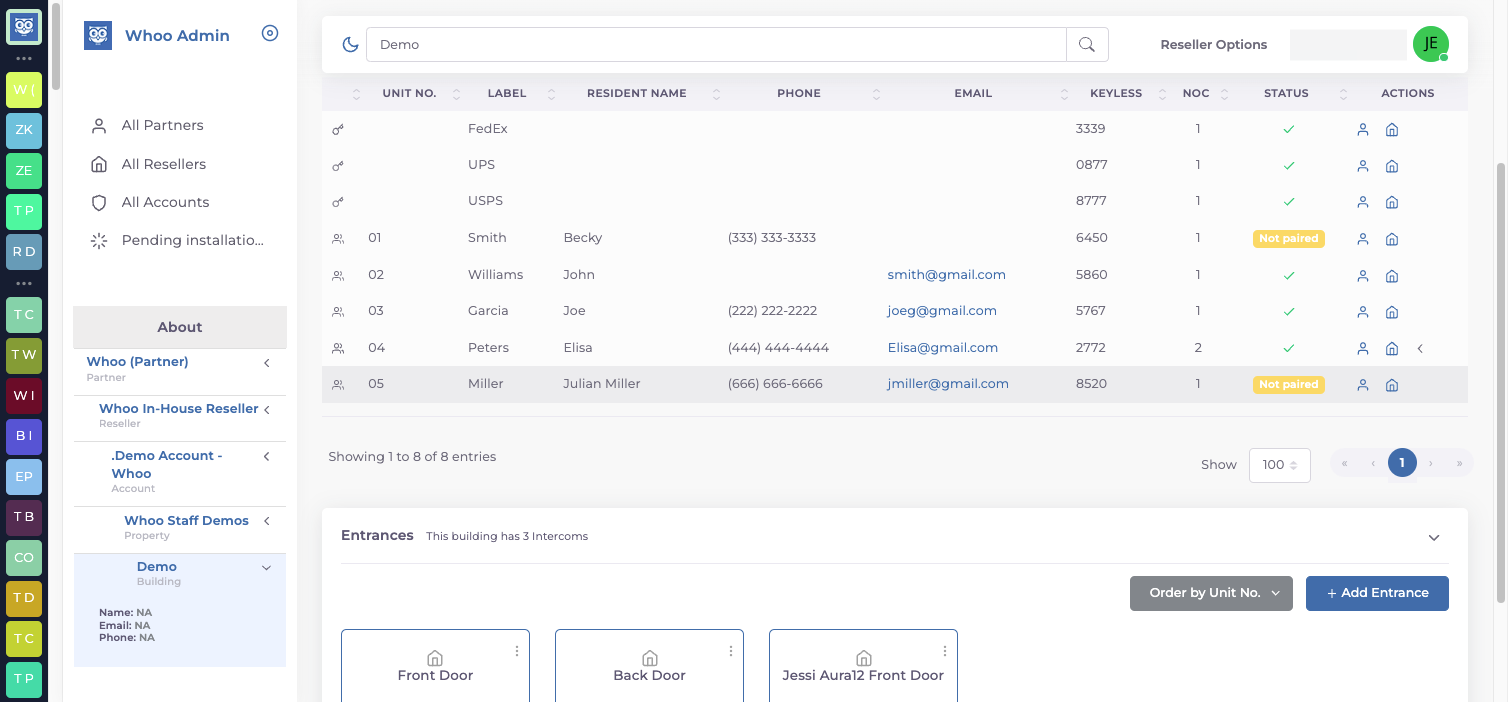This screenshot has width=1508, height=702.
Task: Click the Whoo owl logo in sidebar header
Action: [98, 36]
